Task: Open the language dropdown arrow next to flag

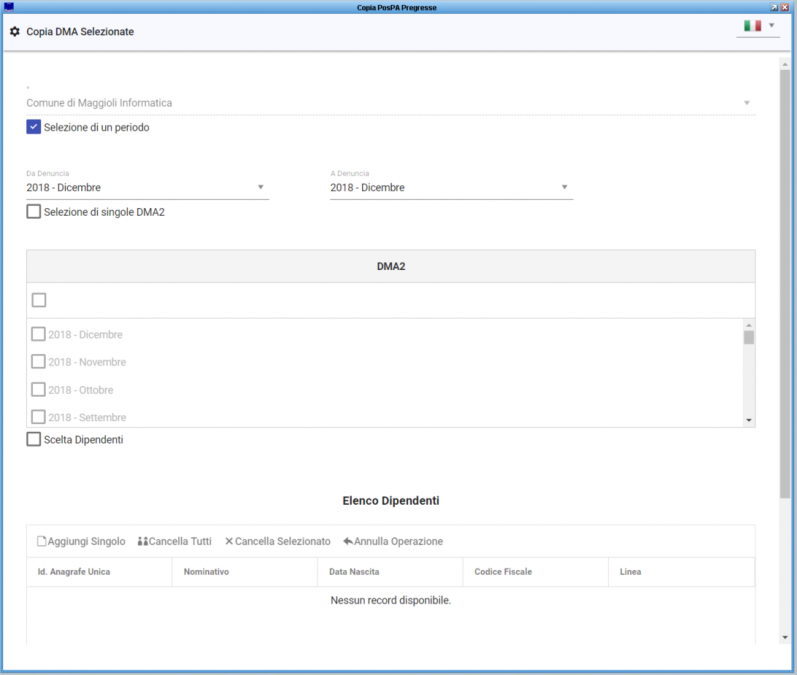Action: (x=772, y=25)
